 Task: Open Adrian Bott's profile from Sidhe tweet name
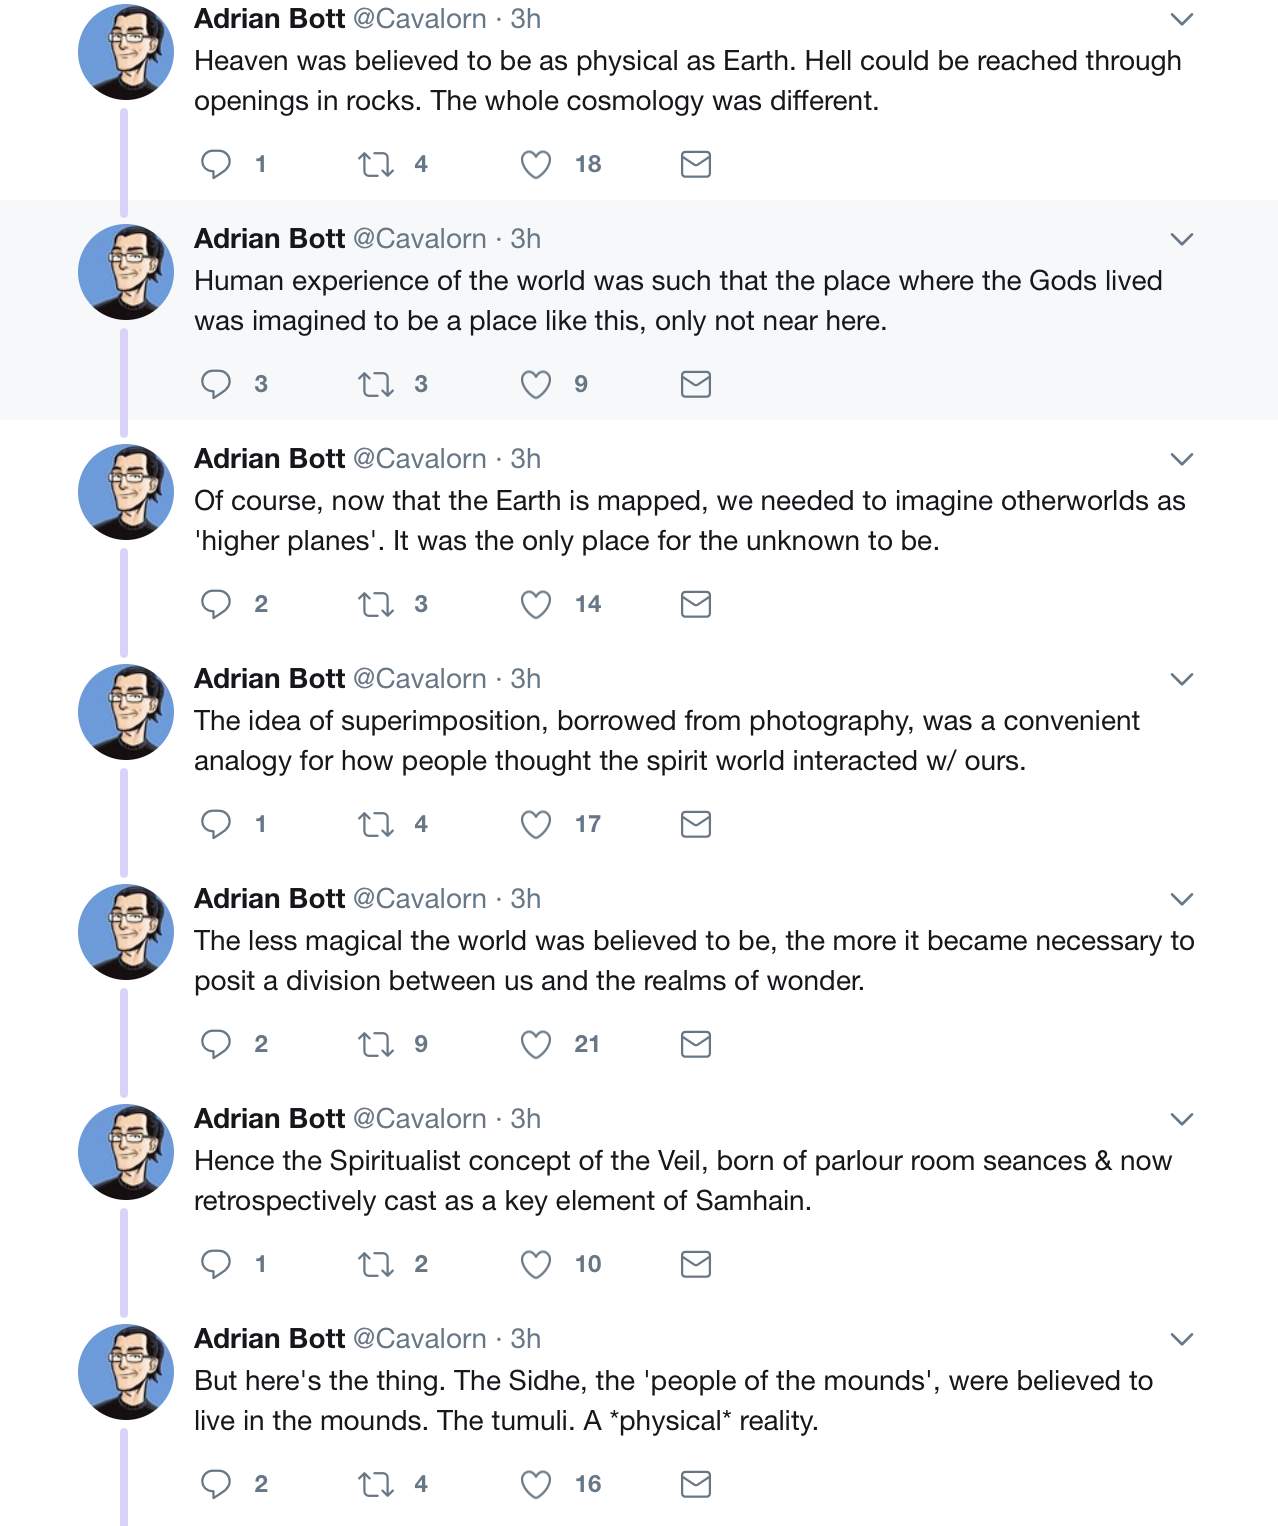269,1338
